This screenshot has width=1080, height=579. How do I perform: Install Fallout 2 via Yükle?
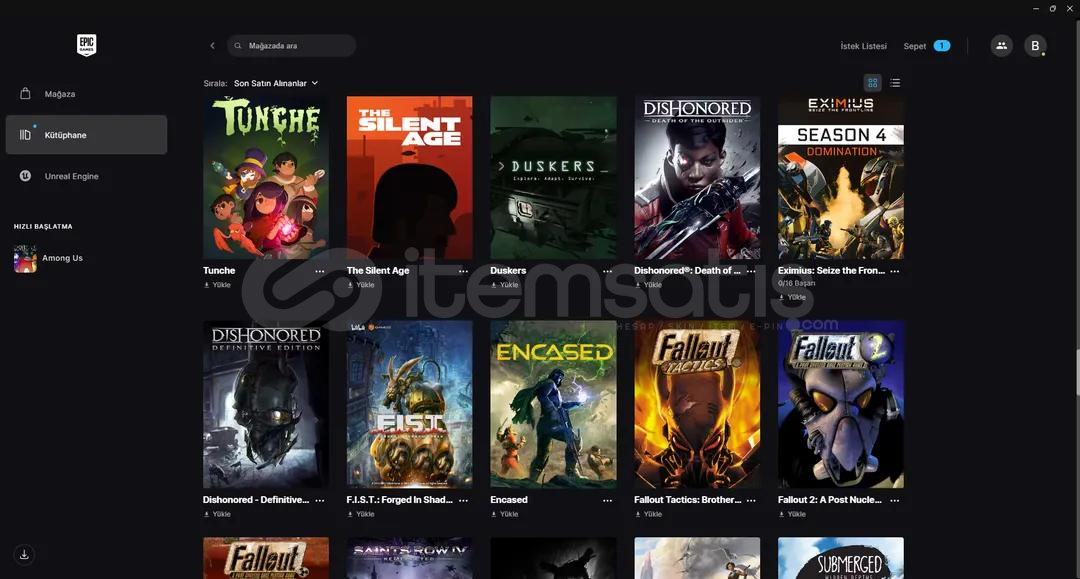793,514
